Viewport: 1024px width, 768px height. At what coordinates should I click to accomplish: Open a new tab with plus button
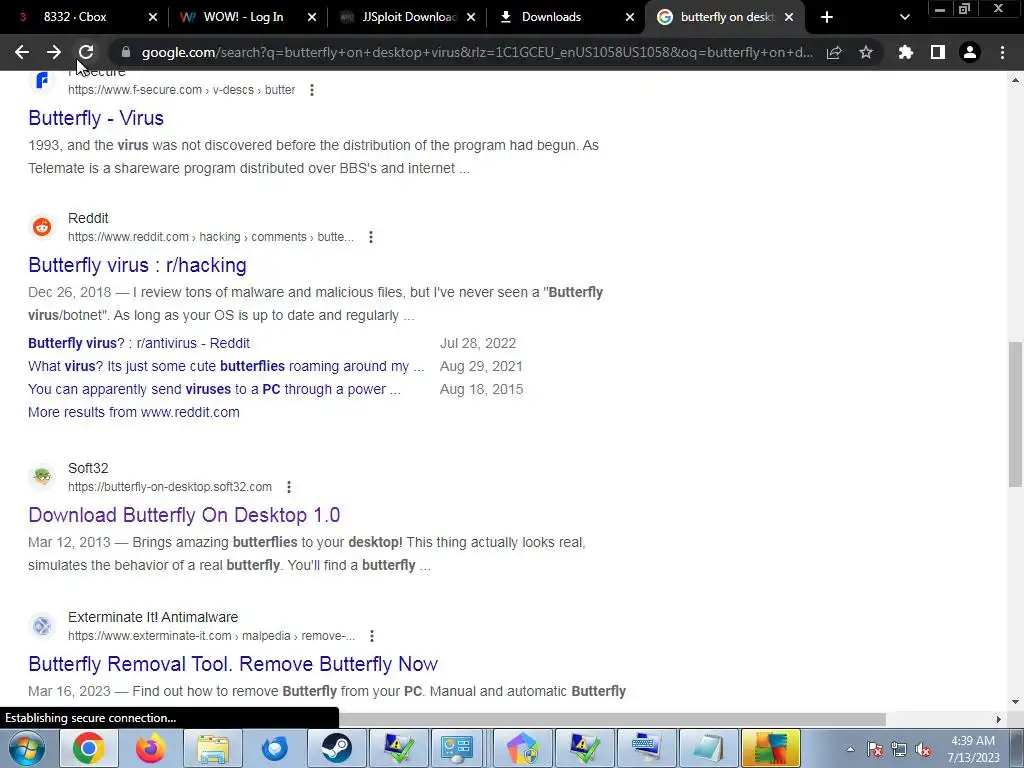[x=827, y=18]
